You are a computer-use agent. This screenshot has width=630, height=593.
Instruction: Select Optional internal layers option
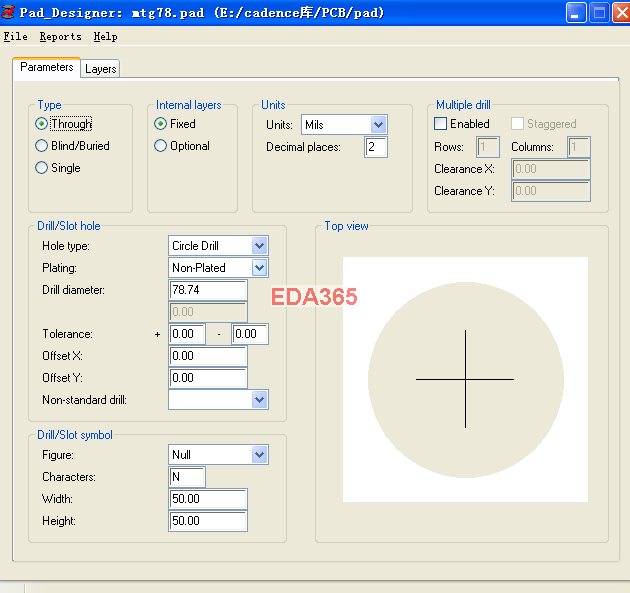click(x=161, y=146)
